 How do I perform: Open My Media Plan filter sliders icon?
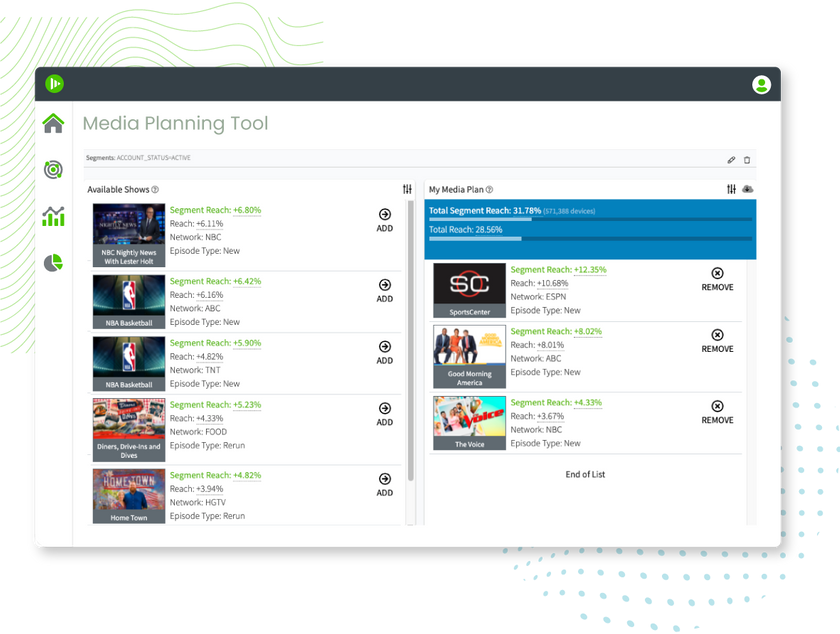[x=731, y=189]
